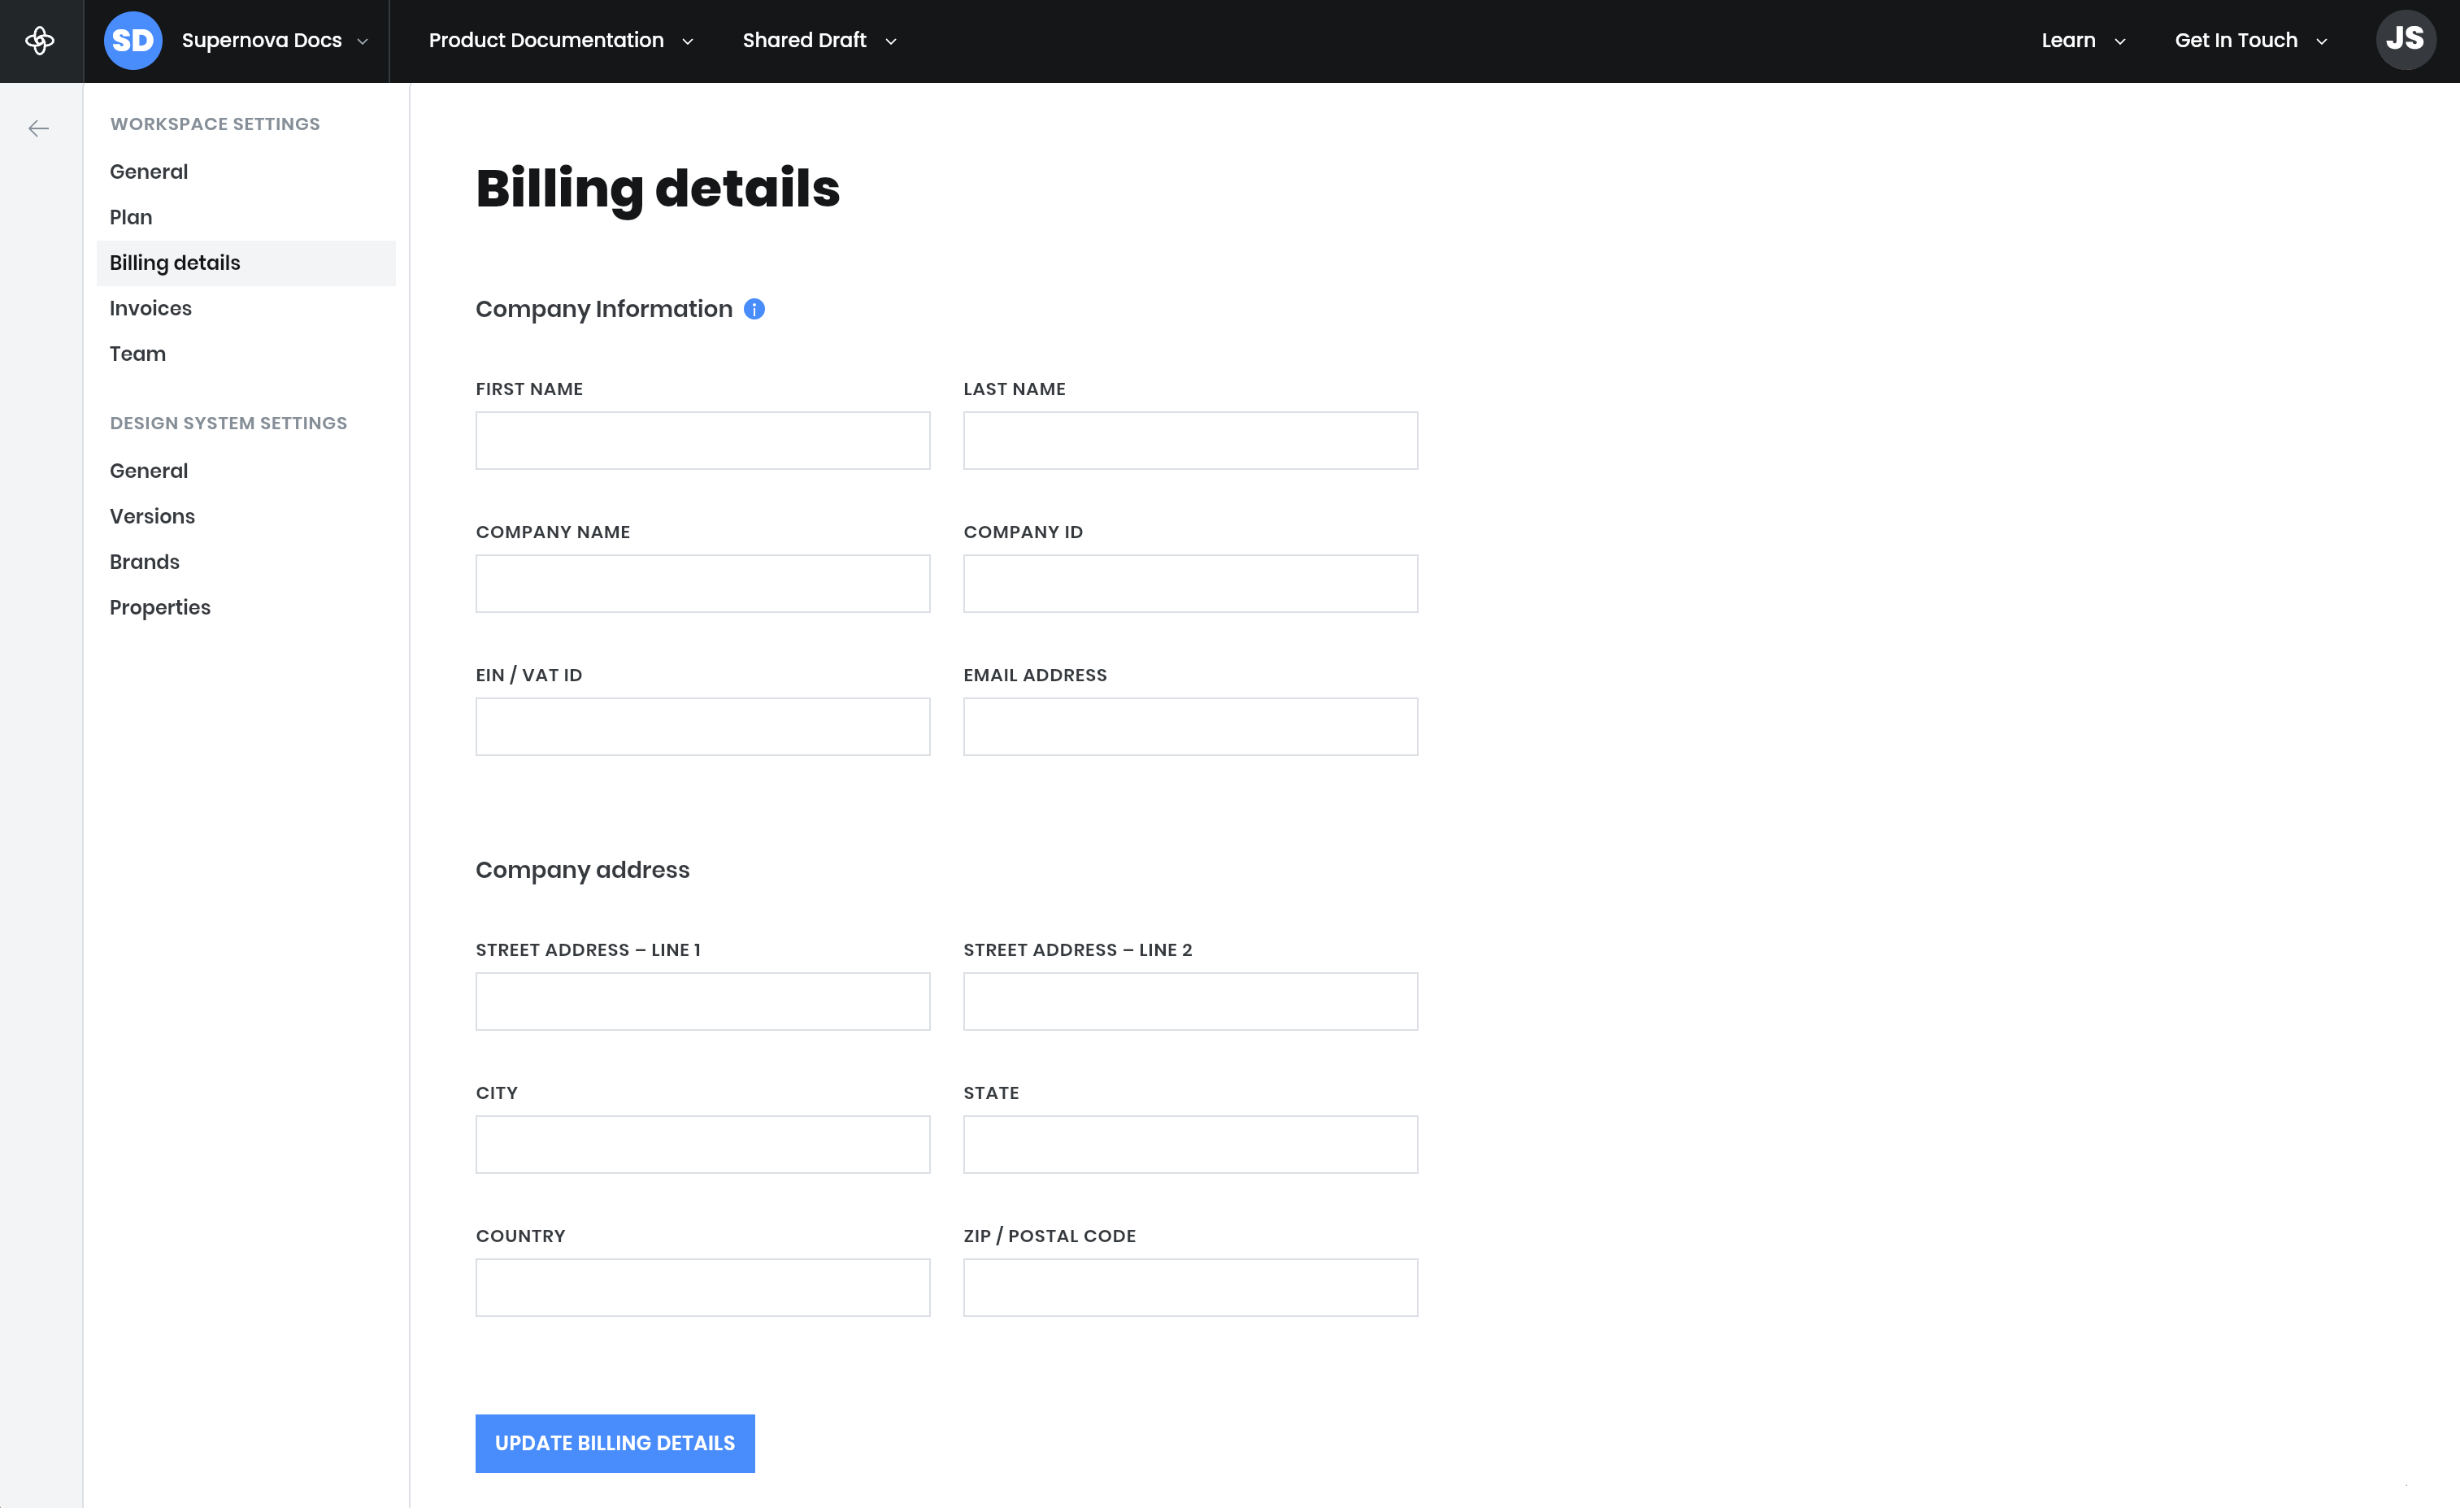Select the Email Address field
2460x1512 pixels.
click(x=1190, y=726)
